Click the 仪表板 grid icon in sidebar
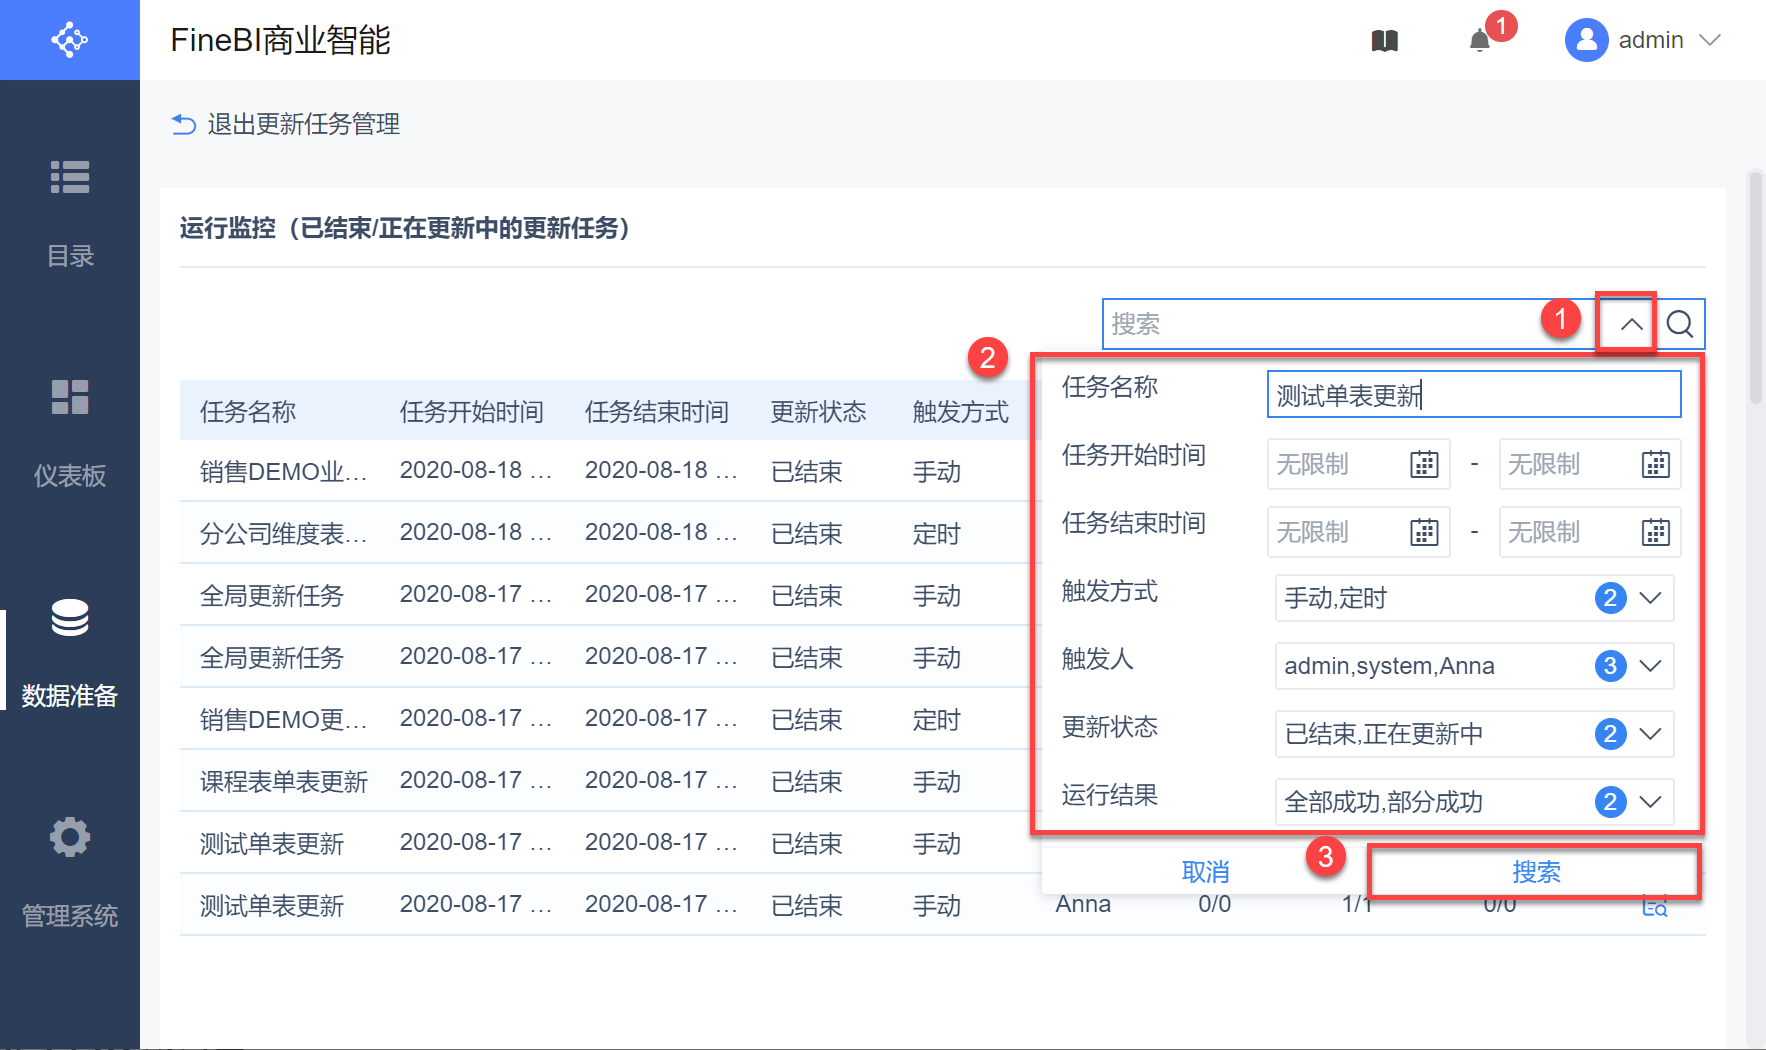The height and width of the screenshot is (1050, 1766). coord(70,397)
